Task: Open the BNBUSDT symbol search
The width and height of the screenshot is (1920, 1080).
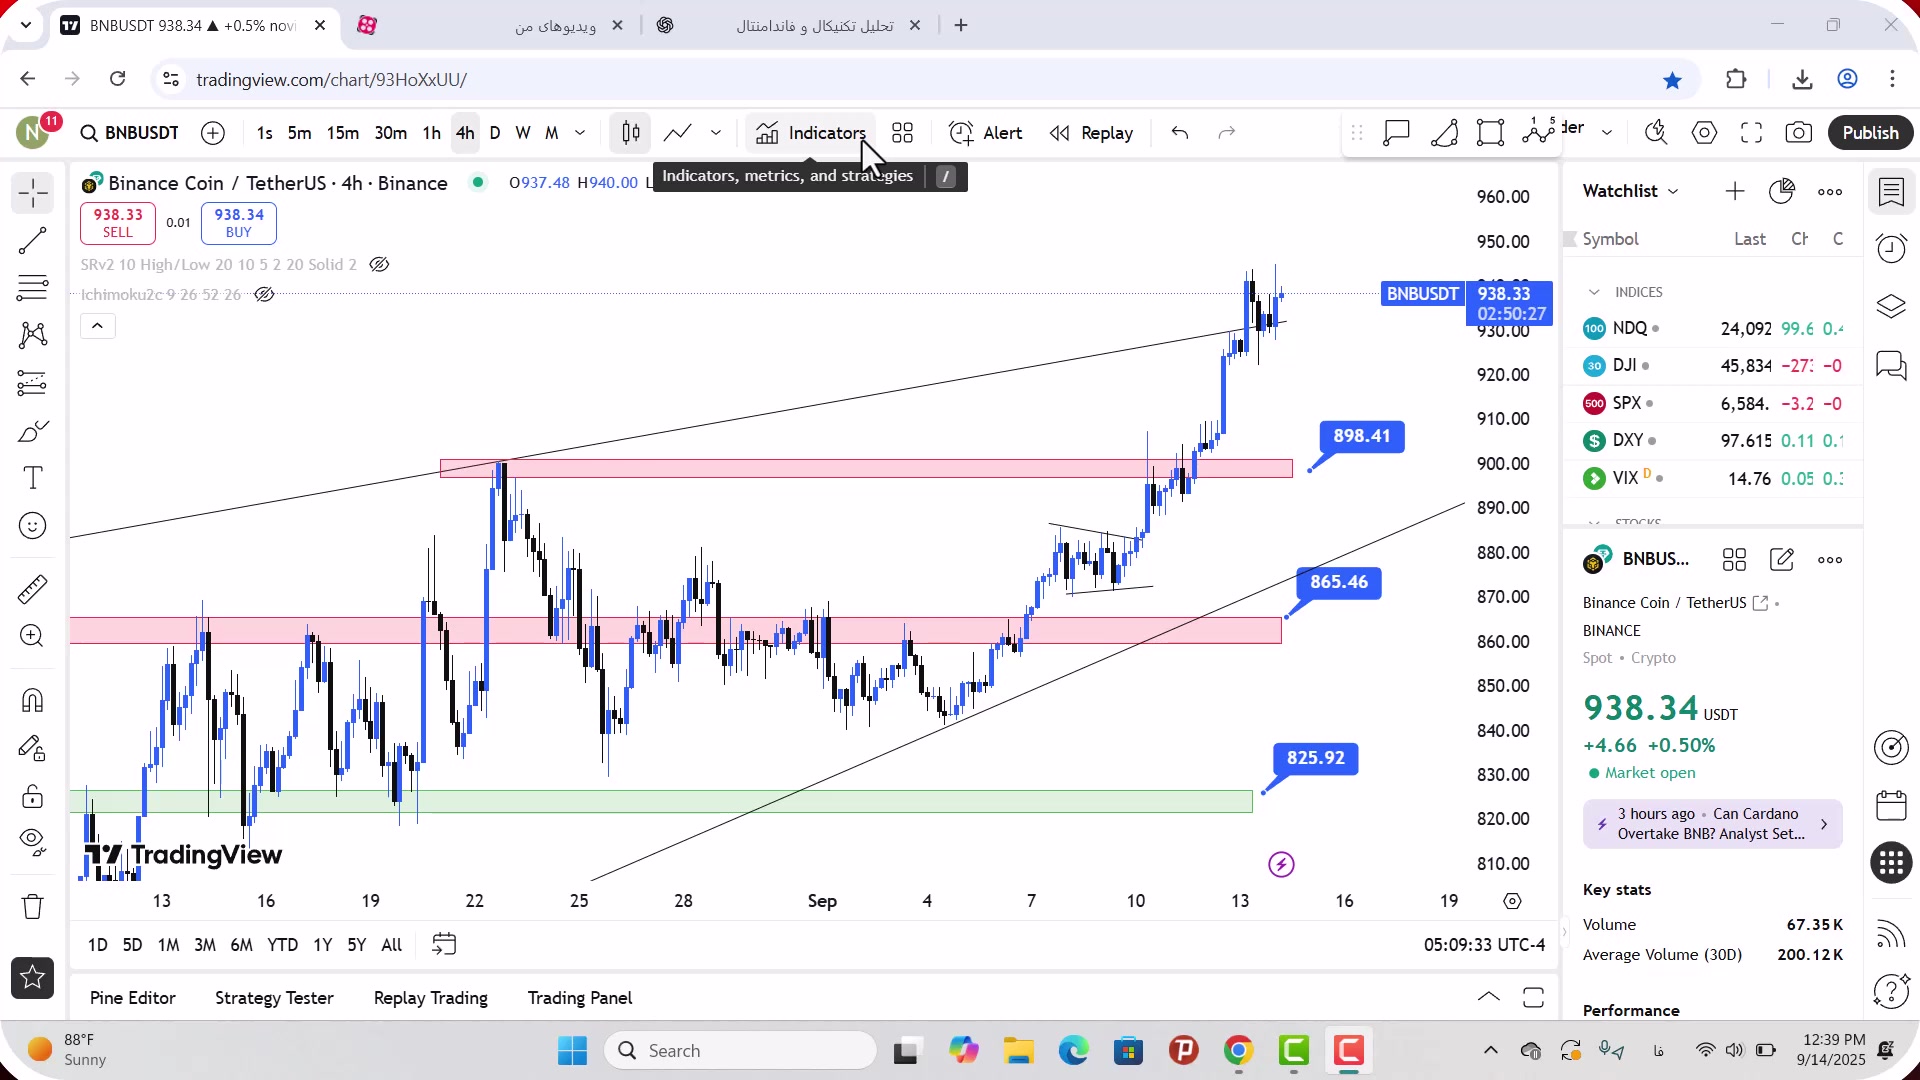Action: pyautogui.click(x=130, y=133)
